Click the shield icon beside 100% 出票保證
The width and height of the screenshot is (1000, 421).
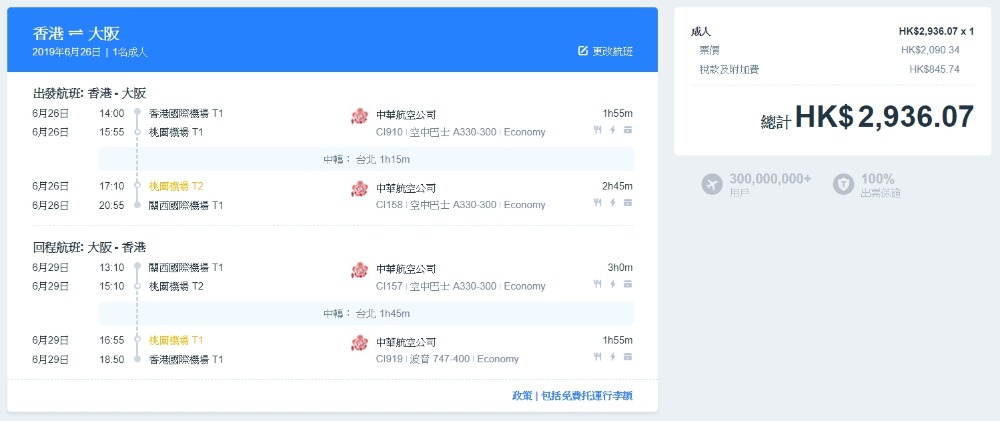point(845,184)
